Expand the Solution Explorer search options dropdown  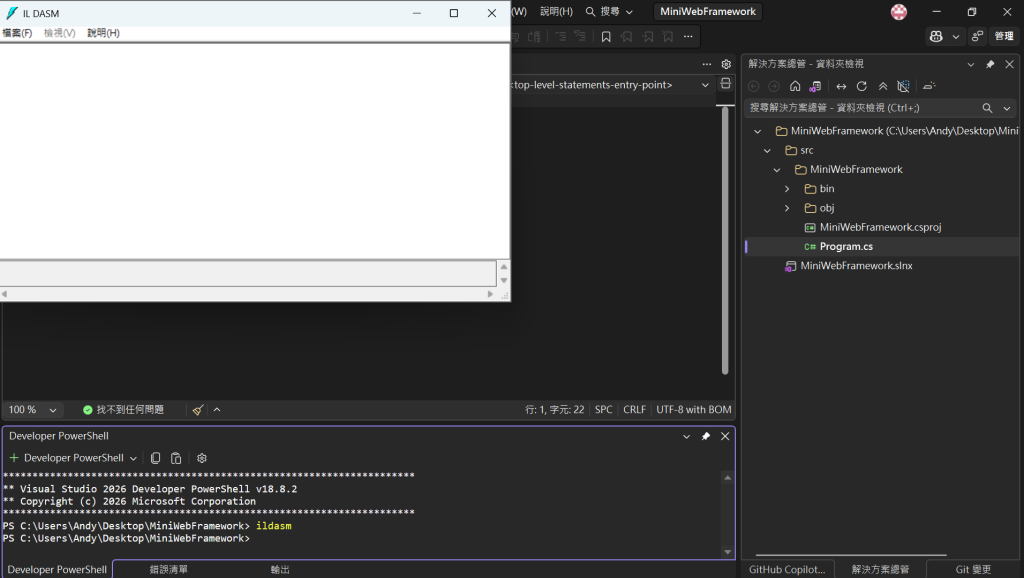[x=1007, y=108]
